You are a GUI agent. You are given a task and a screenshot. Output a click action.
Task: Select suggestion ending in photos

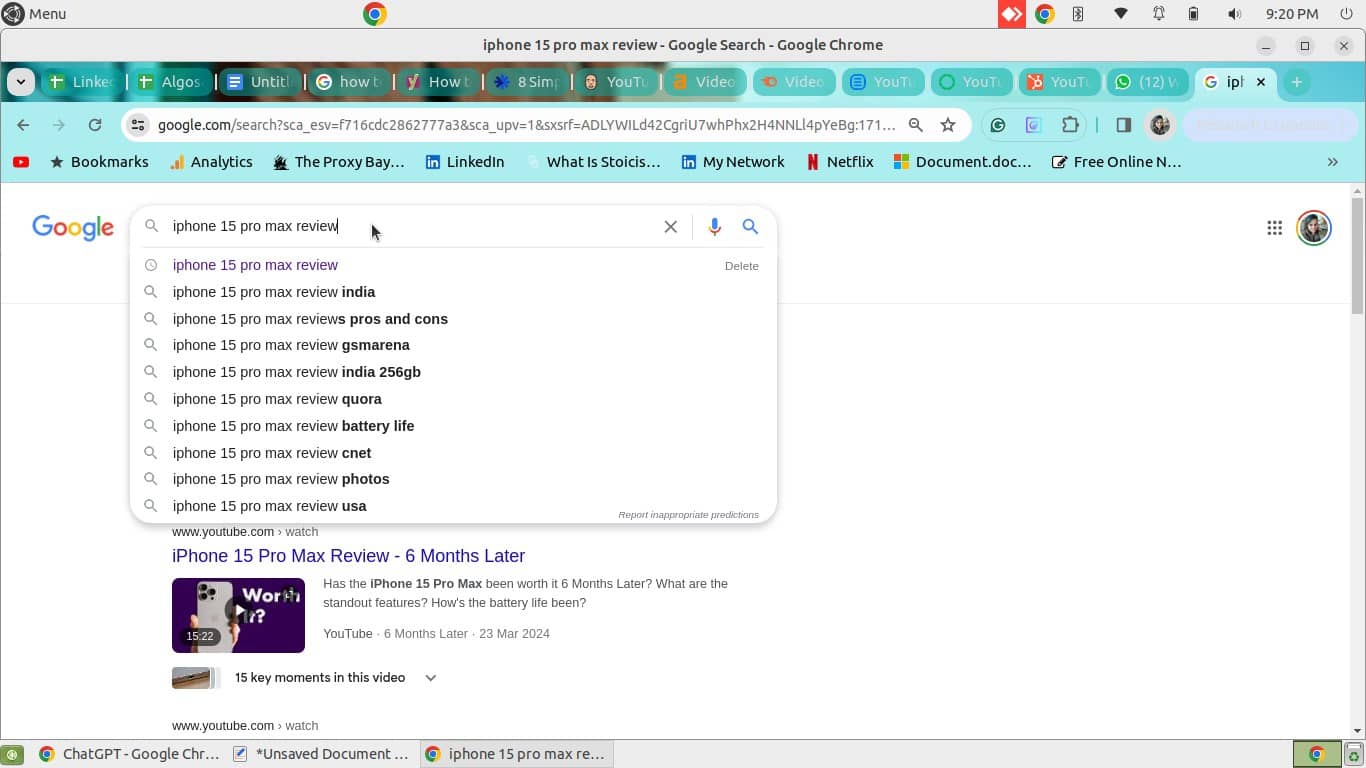click(453, 479)
